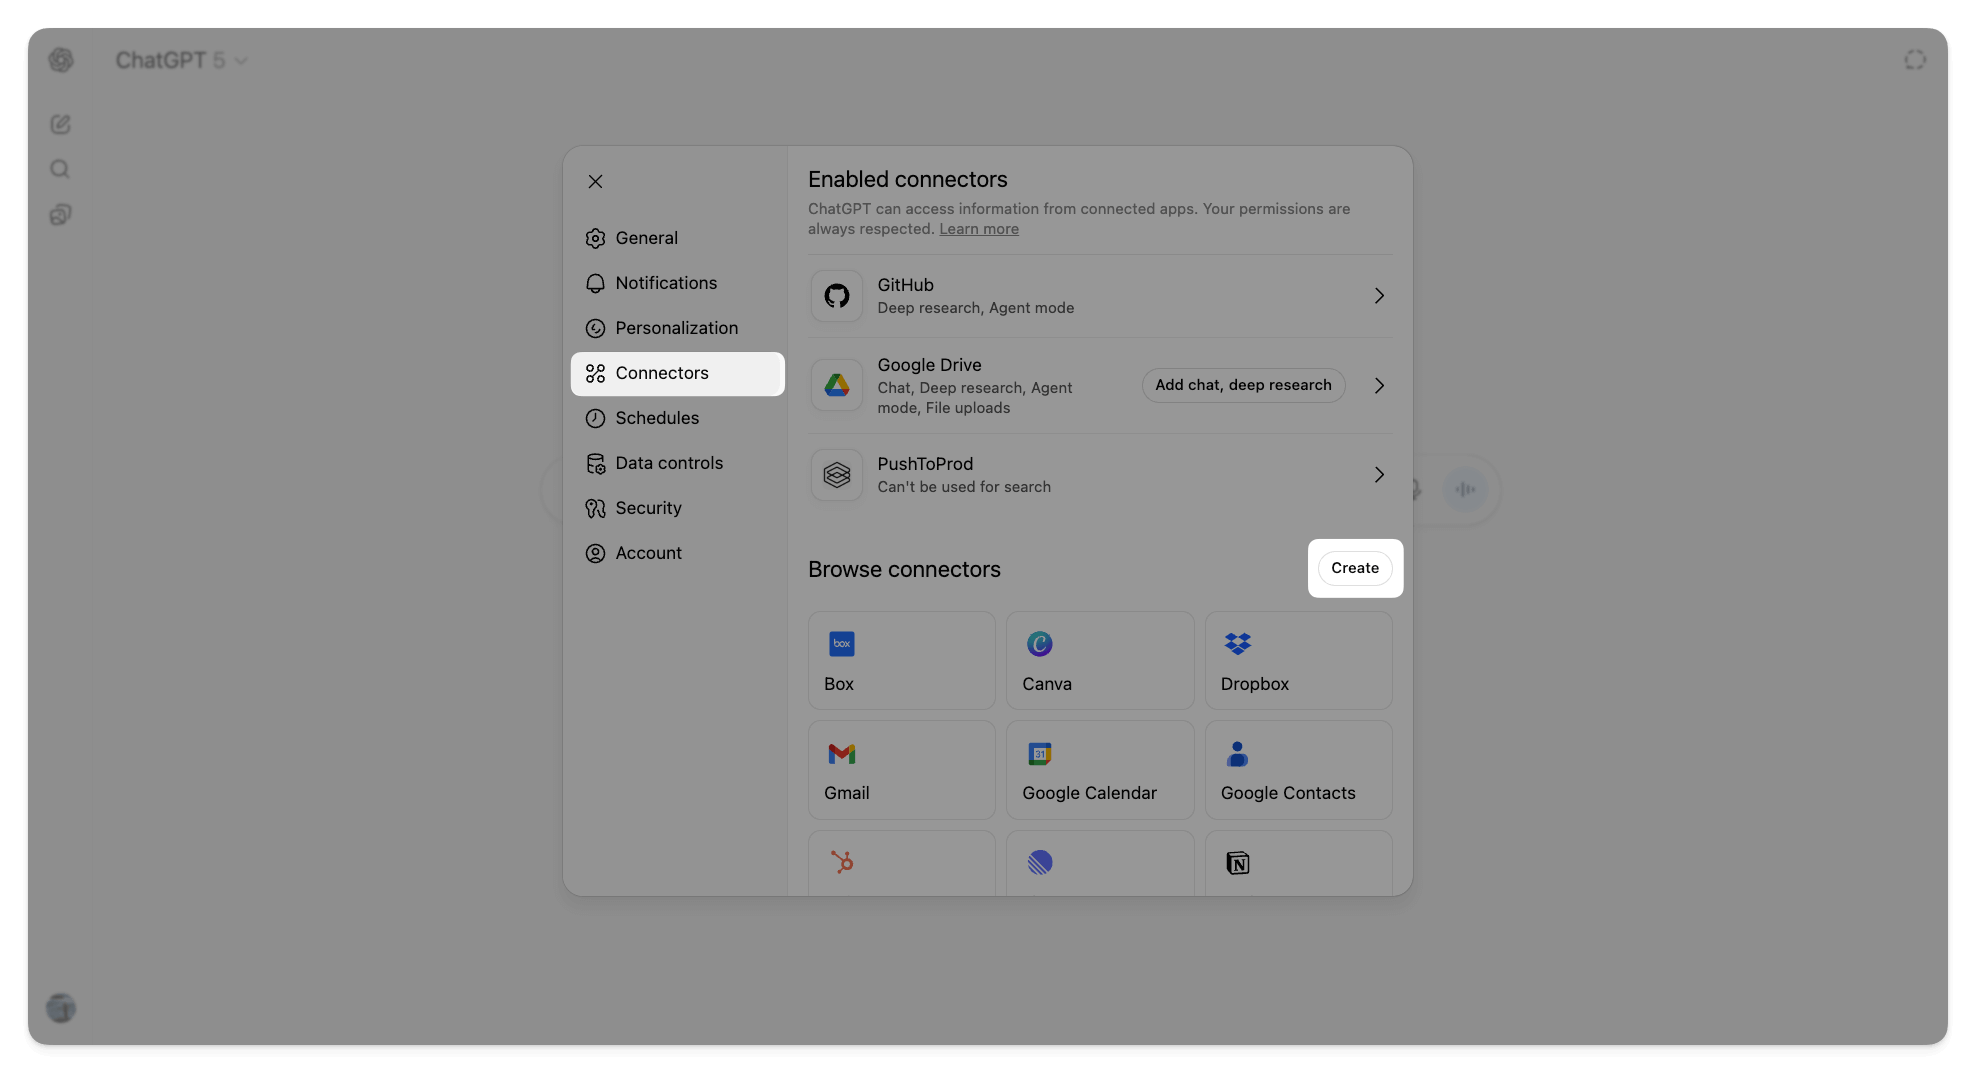Expand the PushToProd connector details
Viewport: 1976px width, 1073px height.
(1379, 475)
